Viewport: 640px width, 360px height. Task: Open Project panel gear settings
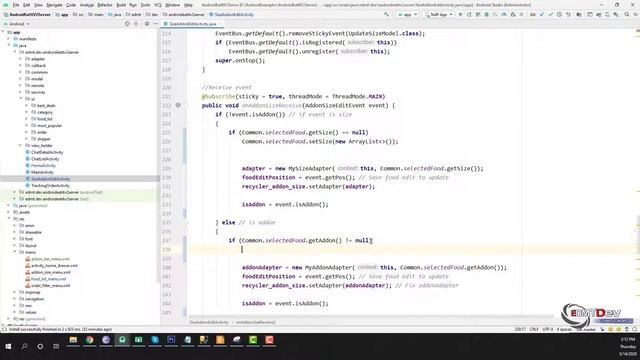(x=147, y=24)
